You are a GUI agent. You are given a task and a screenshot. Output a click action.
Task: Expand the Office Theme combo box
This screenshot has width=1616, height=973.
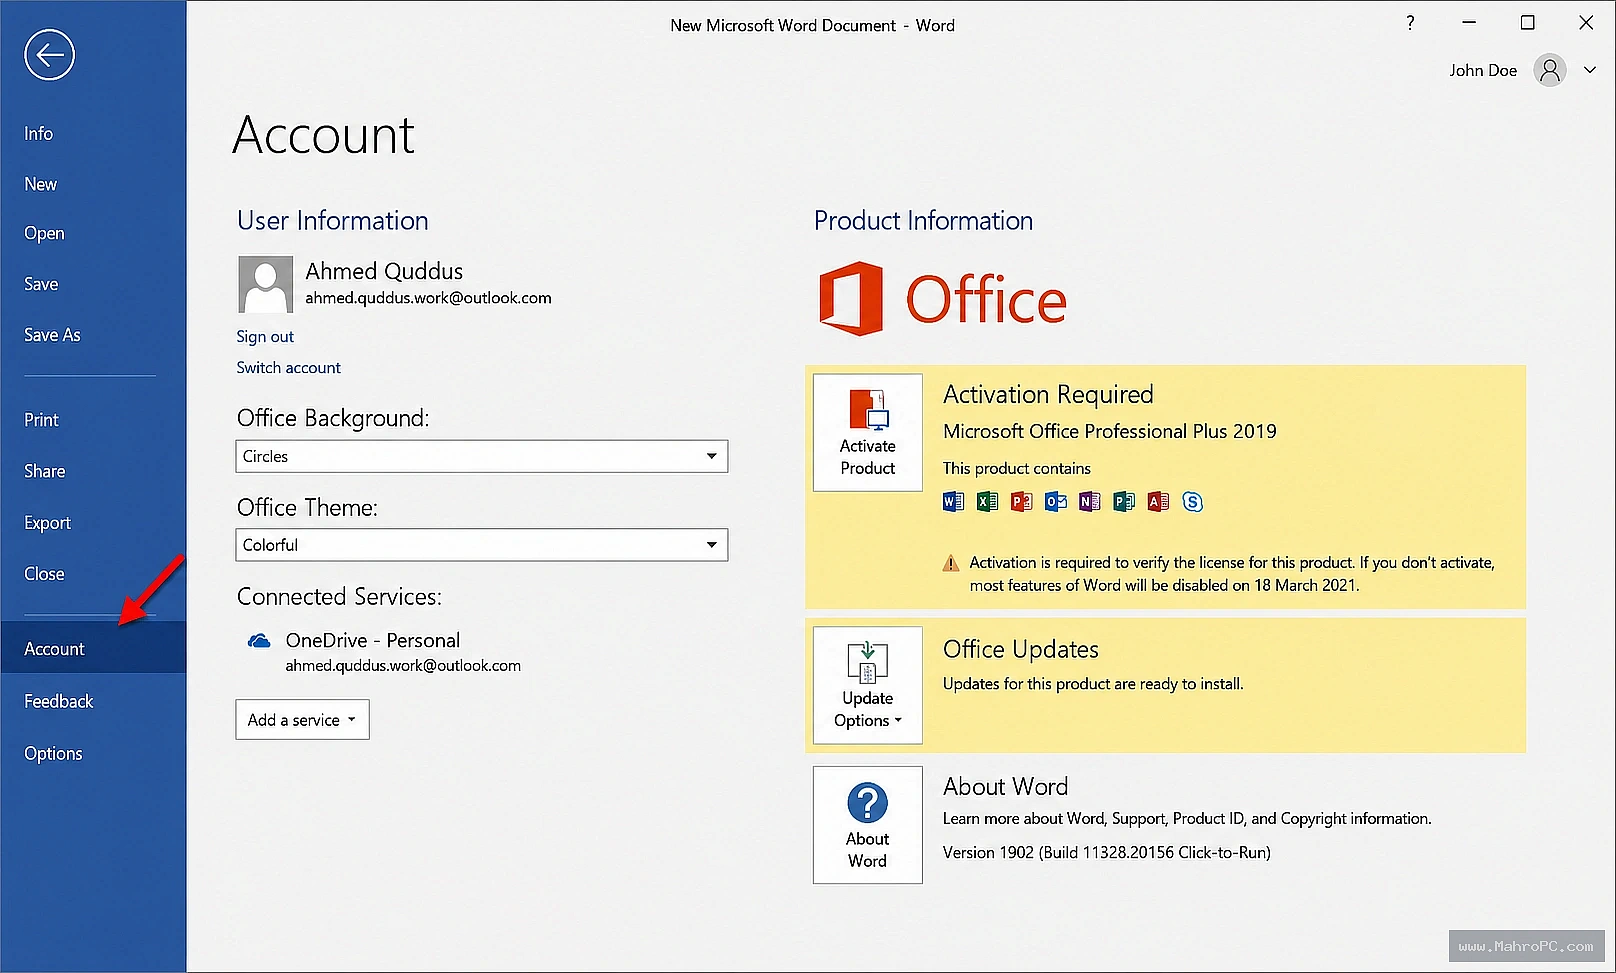click(x=482, y=545)
